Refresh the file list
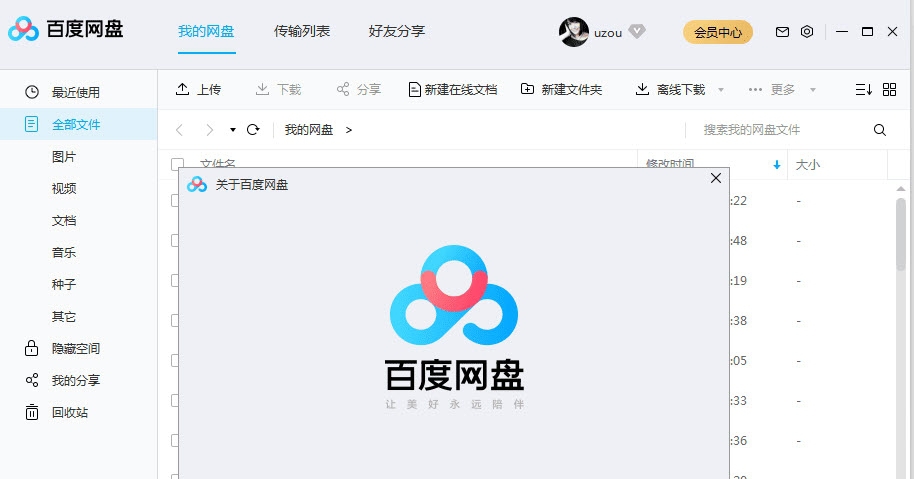914x479 pixels. (253, 129)
